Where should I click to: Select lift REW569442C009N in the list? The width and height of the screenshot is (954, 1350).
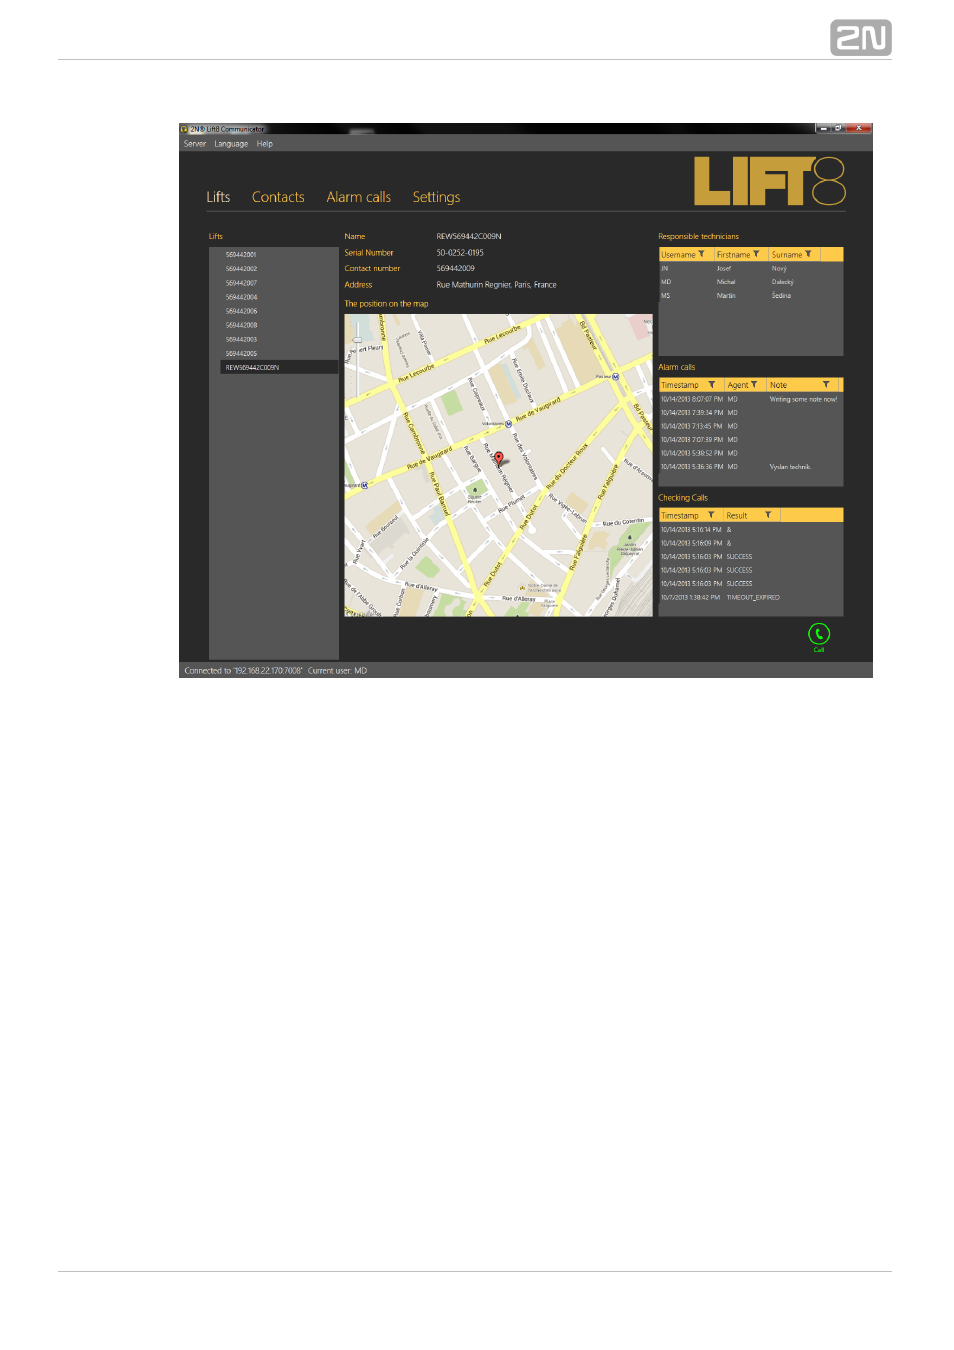click(x=279, y=367)
